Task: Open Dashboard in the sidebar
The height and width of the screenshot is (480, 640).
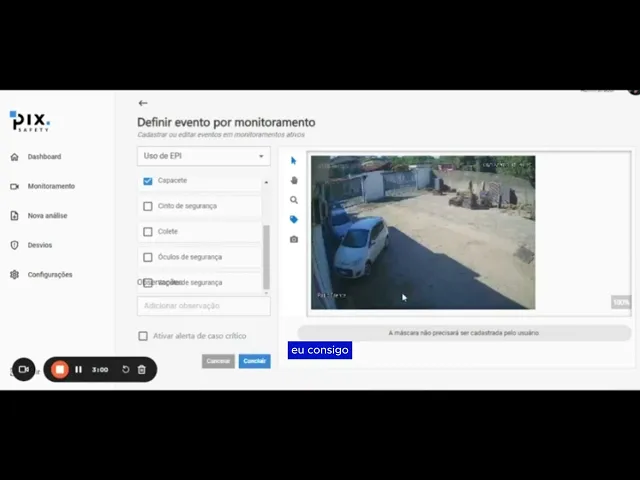Action: [x=44, y=157]
